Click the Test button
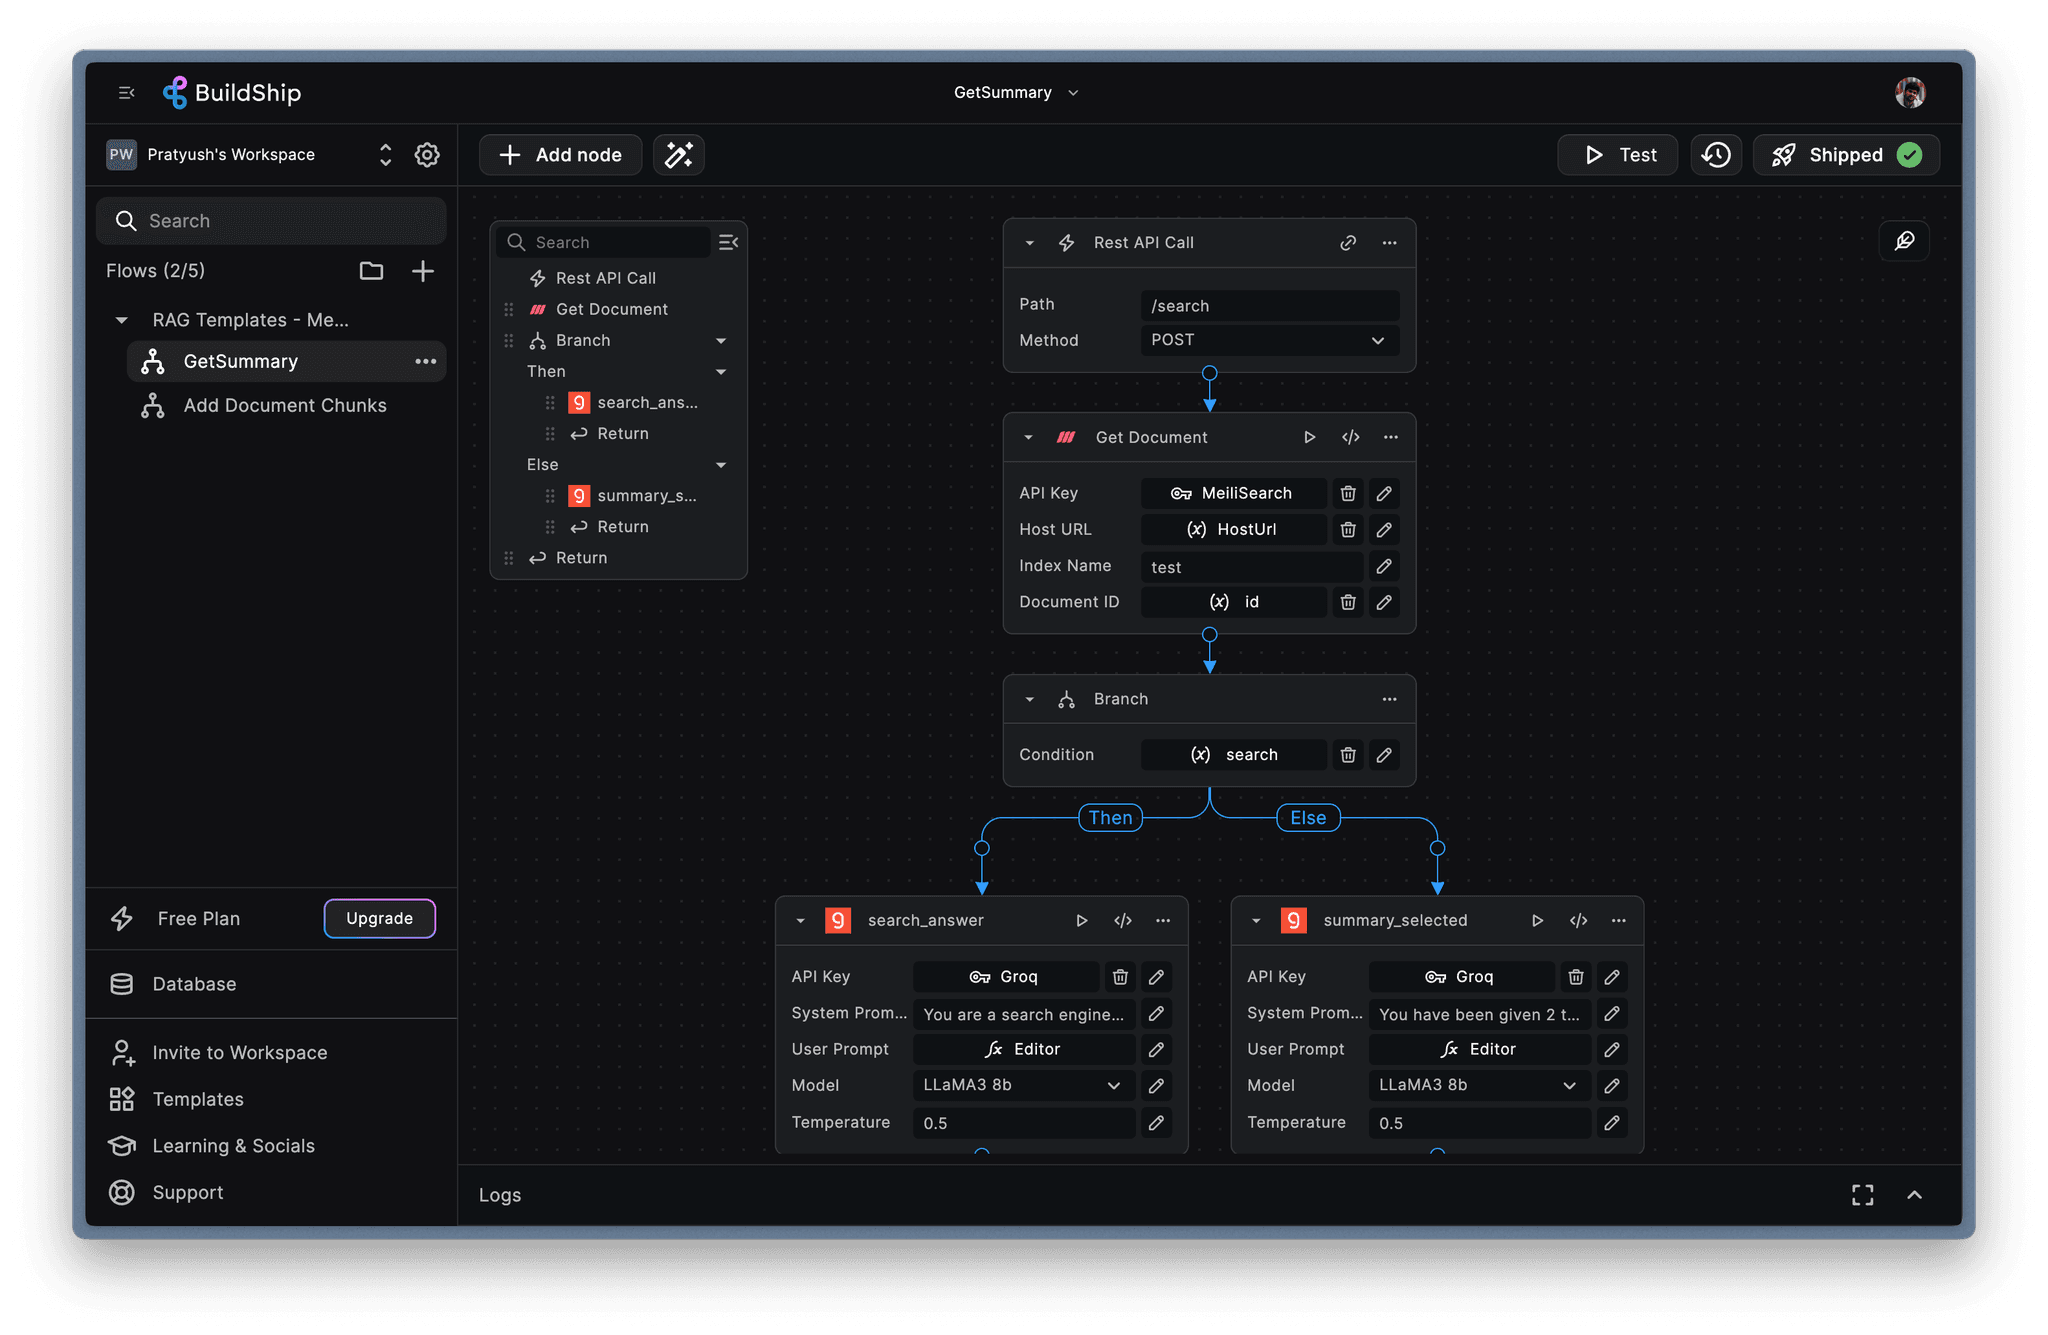 (1617, 155)
